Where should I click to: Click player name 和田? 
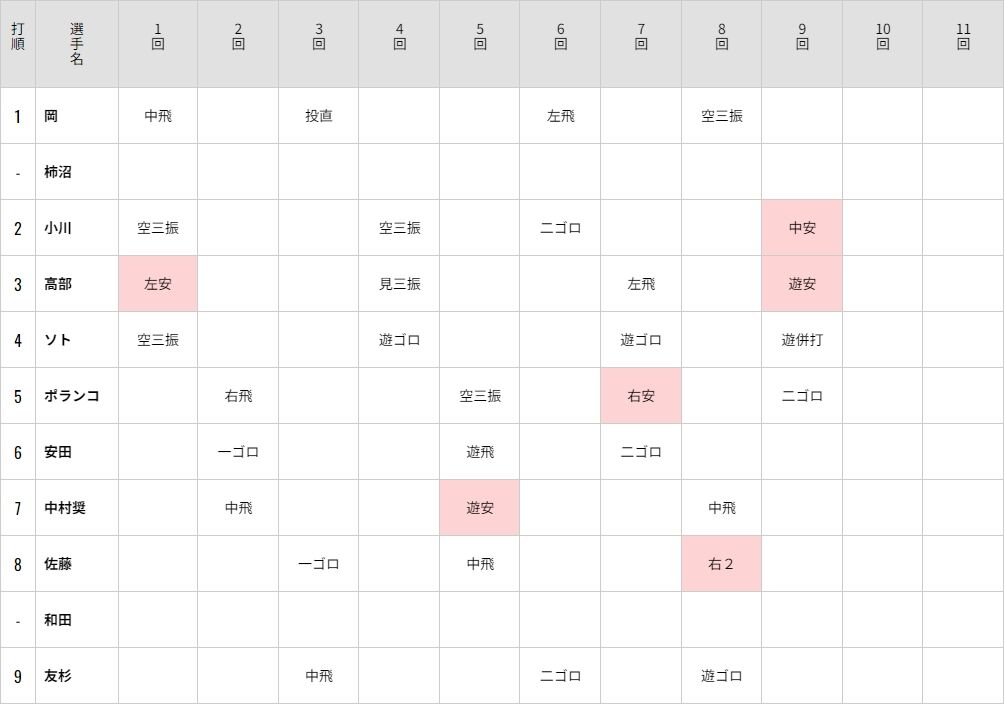[58, 620]
